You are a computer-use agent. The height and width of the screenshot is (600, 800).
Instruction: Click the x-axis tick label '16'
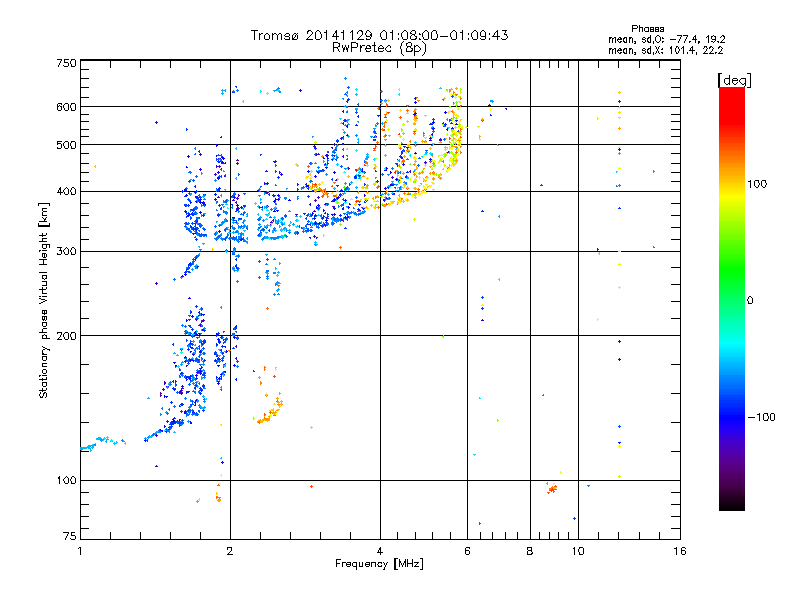(680, 551)
